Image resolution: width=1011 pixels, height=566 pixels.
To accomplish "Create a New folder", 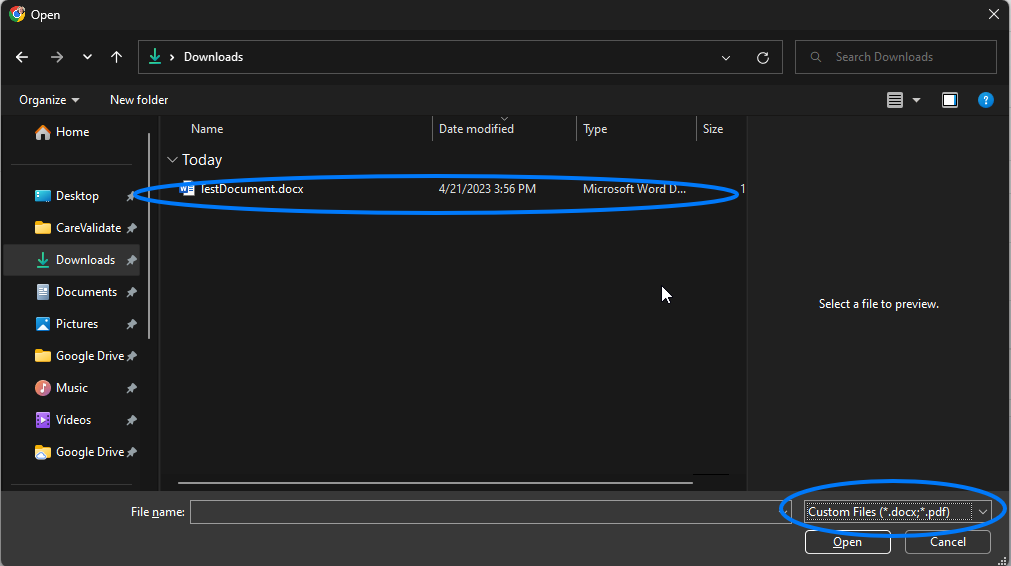I will 139,100.
